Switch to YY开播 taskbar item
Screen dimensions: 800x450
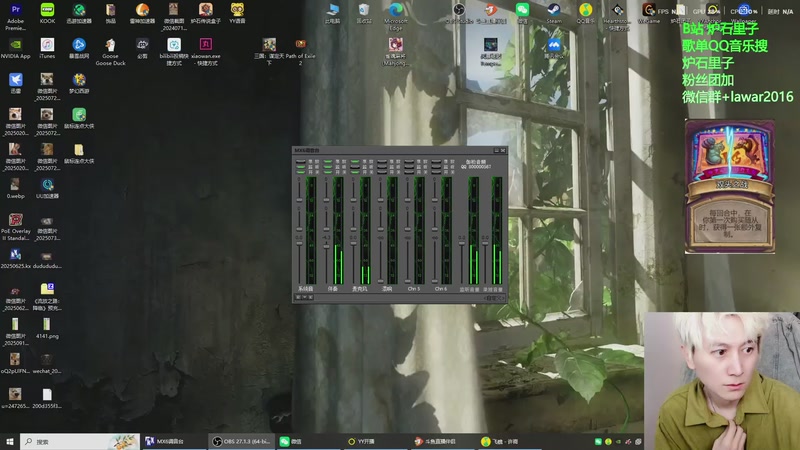pos(376,441)
